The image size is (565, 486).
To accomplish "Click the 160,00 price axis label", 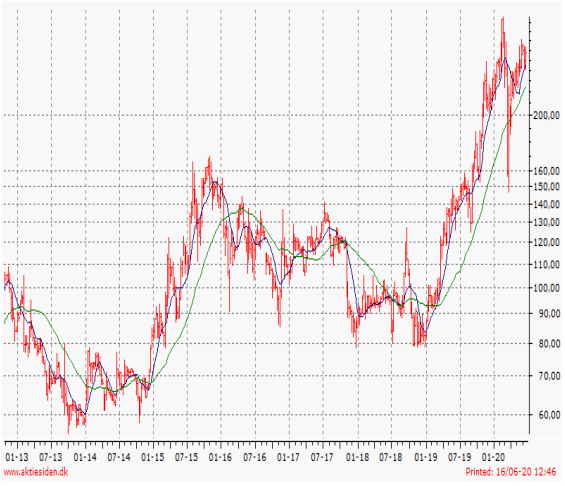I will pyautogui.click(x=547, y=171).
